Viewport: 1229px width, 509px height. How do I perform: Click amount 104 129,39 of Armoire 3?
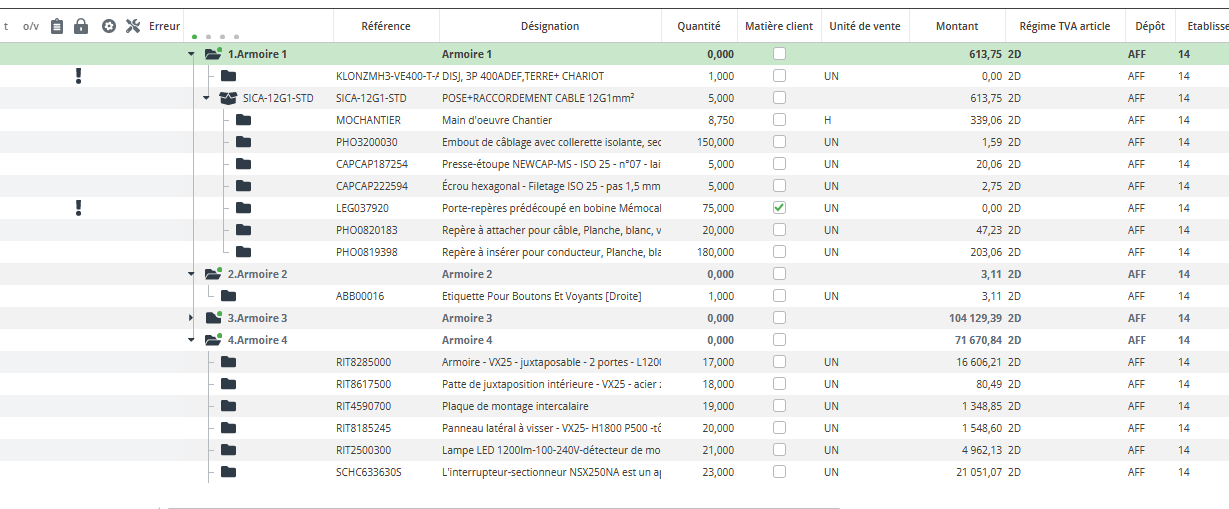click(975, 318)
